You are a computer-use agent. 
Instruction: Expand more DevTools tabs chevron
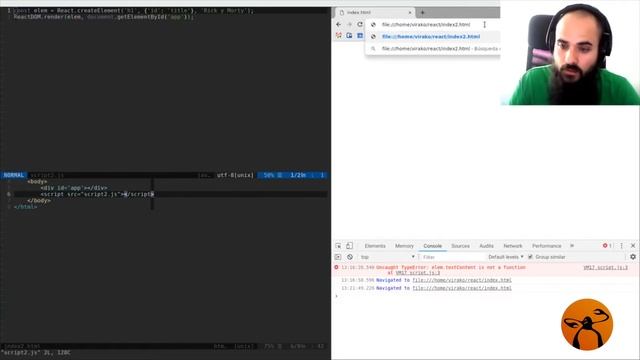click(572, 246)
